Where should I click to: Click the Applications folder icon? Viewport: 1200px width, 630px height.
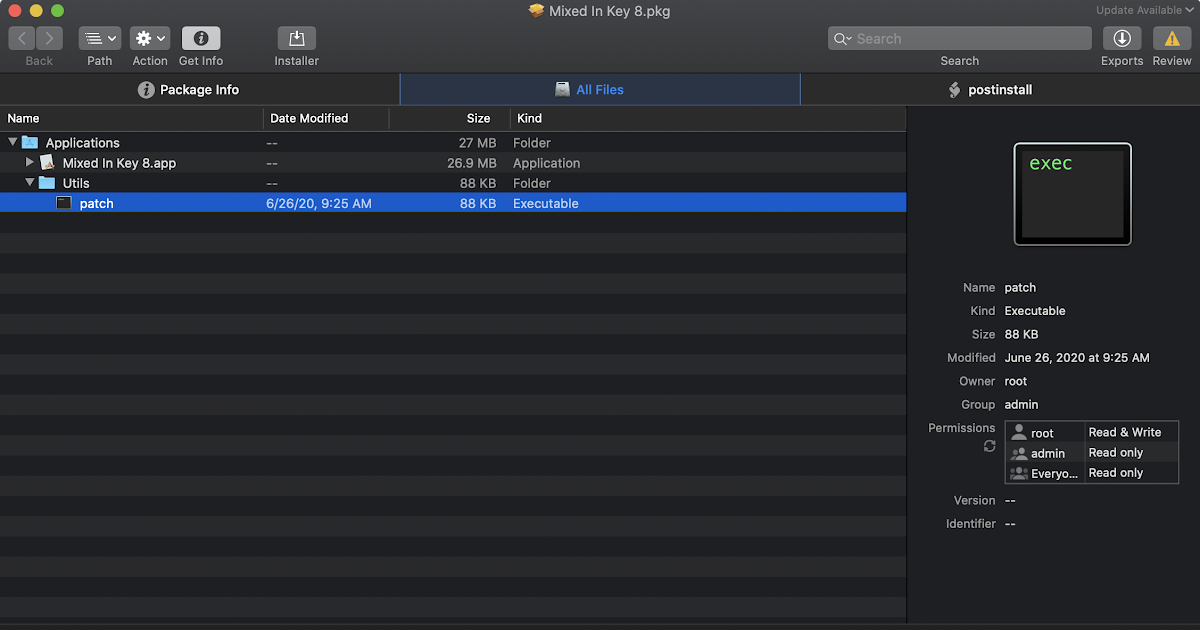(x=30, y=143)
